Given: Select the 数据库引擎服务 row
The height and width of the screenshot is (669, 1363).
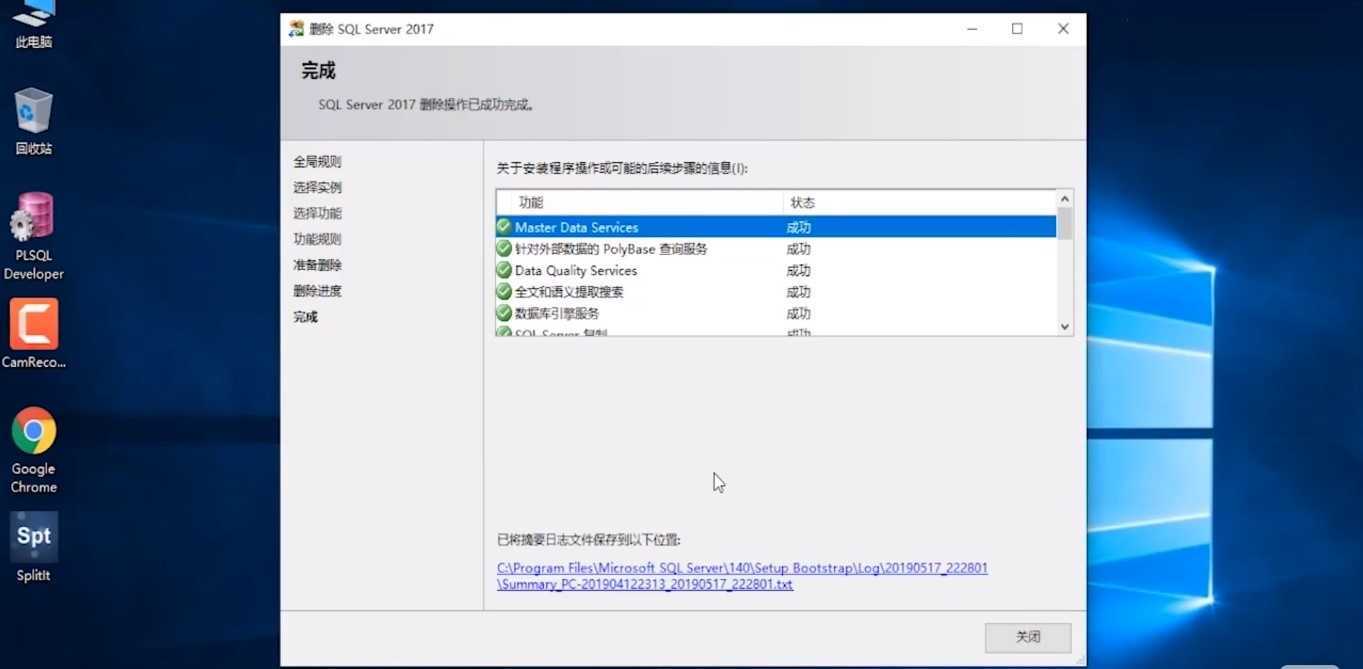Looking at the screenshot, I should click(776, 313).
